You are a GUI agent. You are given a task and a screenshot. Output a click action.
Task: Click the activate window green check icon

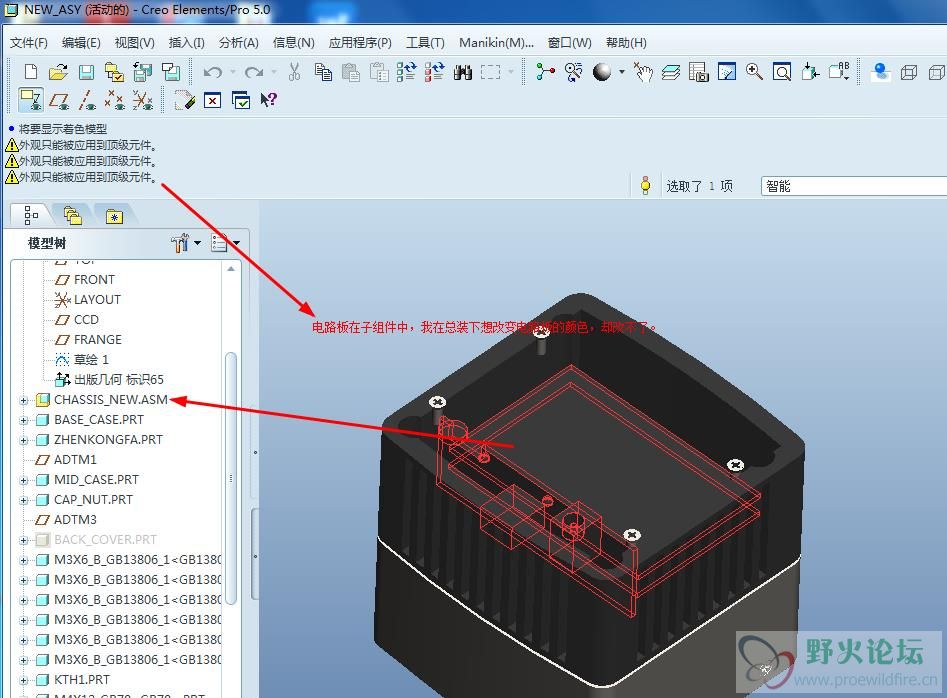click(241, 100)
